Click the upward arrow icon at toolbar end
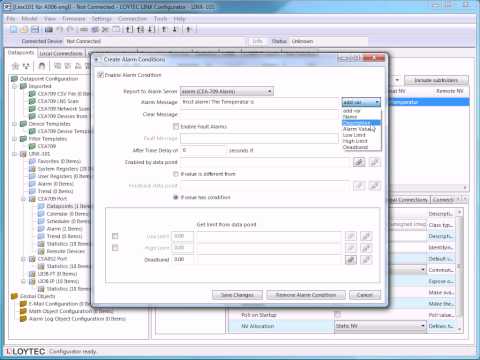 188,29
